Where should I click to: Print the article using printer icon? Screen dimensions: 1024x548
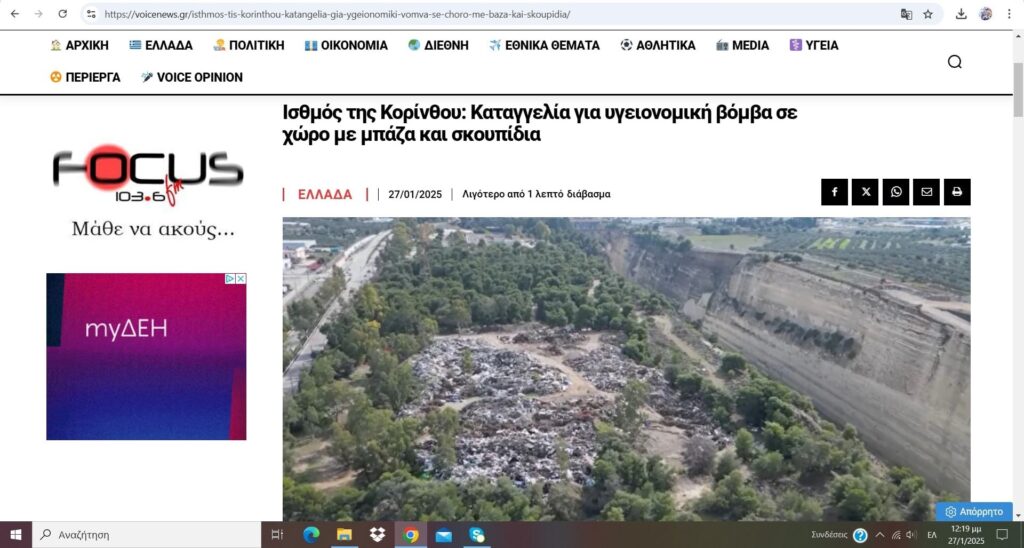957,192
